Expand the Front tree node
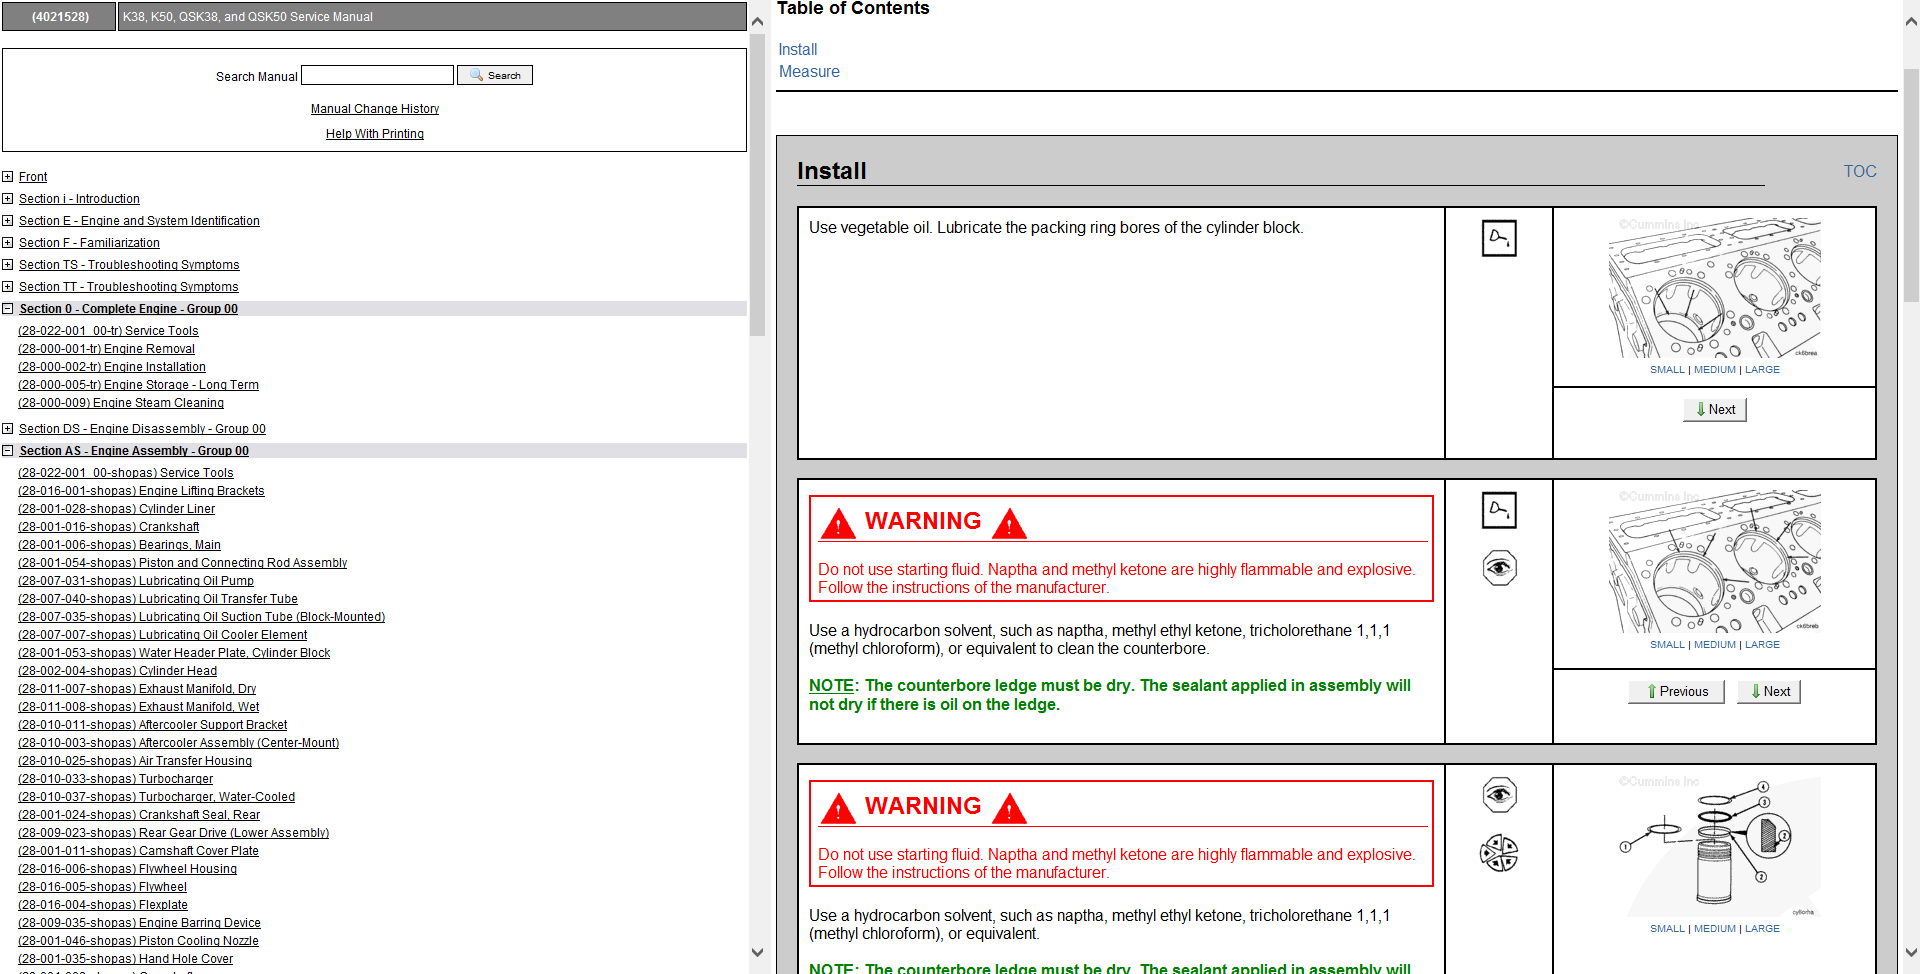 [x=8, y=177]
